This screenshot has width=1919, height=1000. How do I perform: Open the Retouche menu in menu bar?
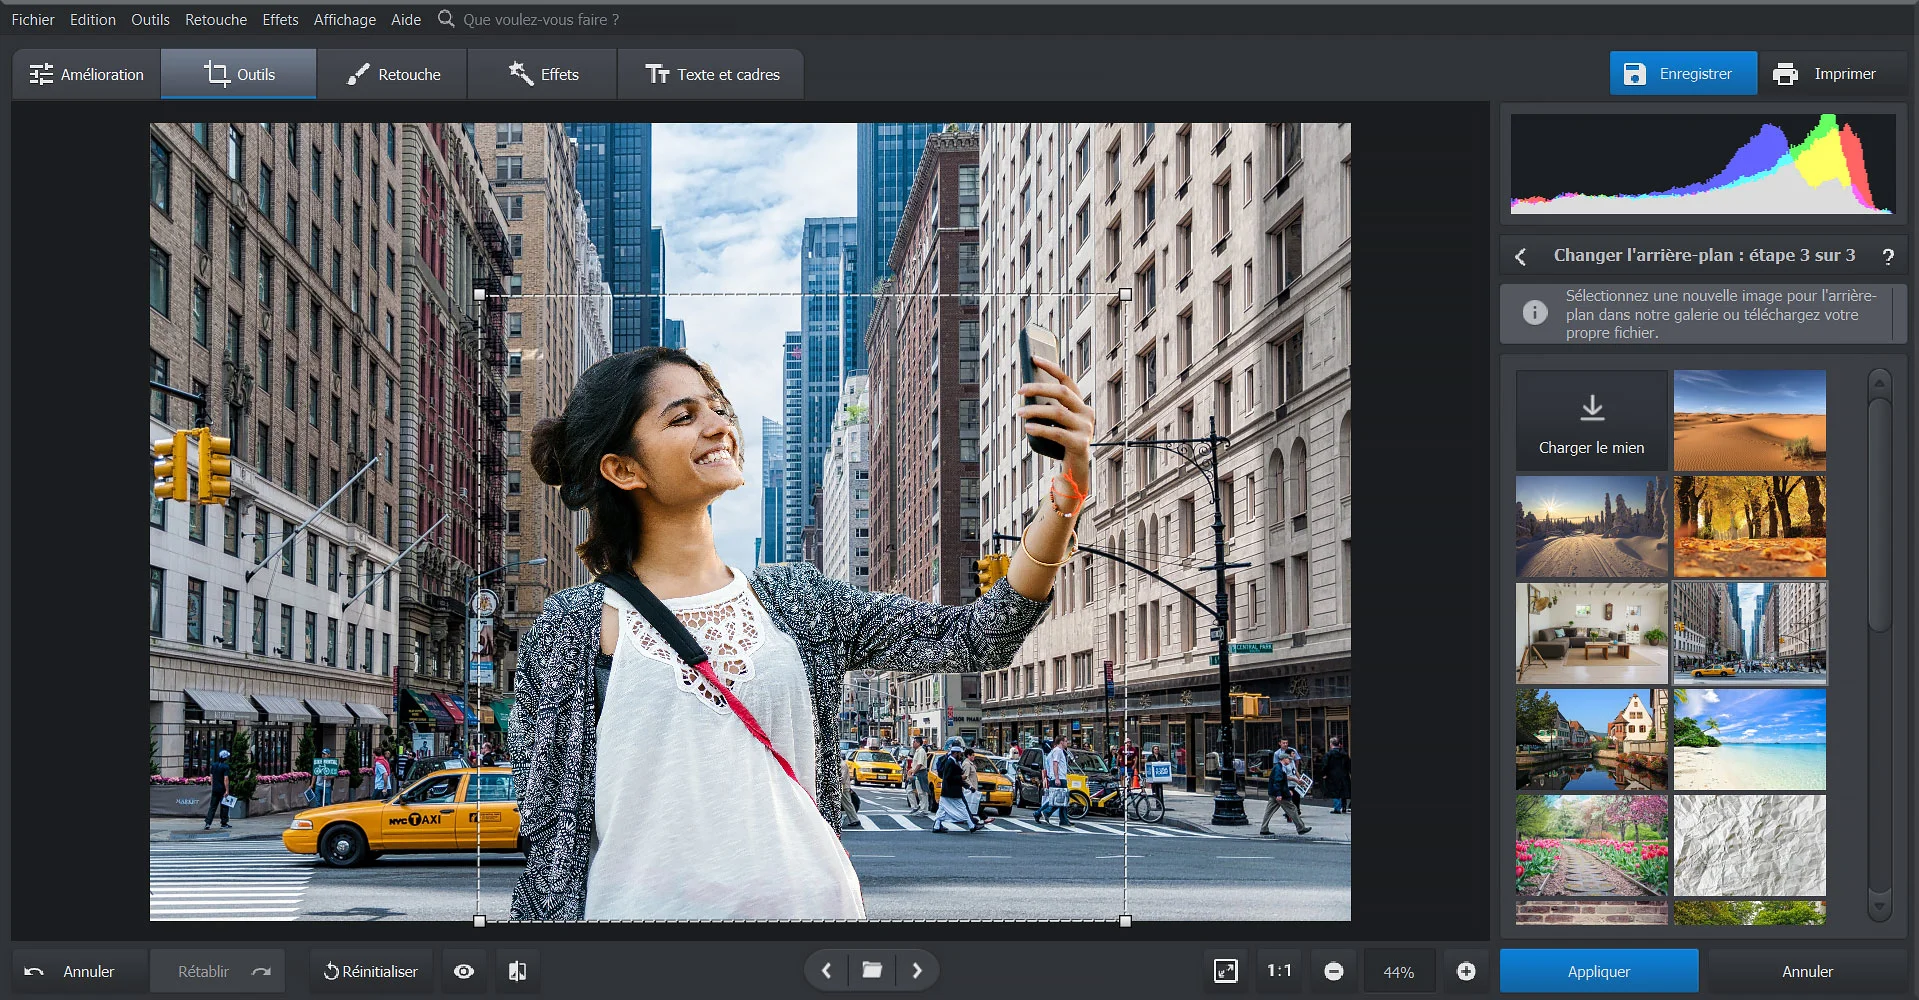coord(216,19)
